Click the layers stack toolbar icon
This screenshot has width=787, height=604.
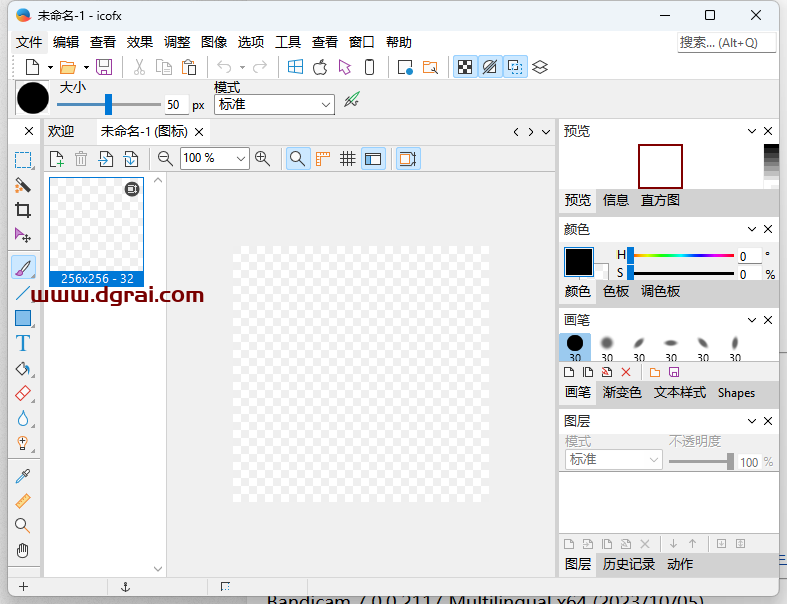540,67
